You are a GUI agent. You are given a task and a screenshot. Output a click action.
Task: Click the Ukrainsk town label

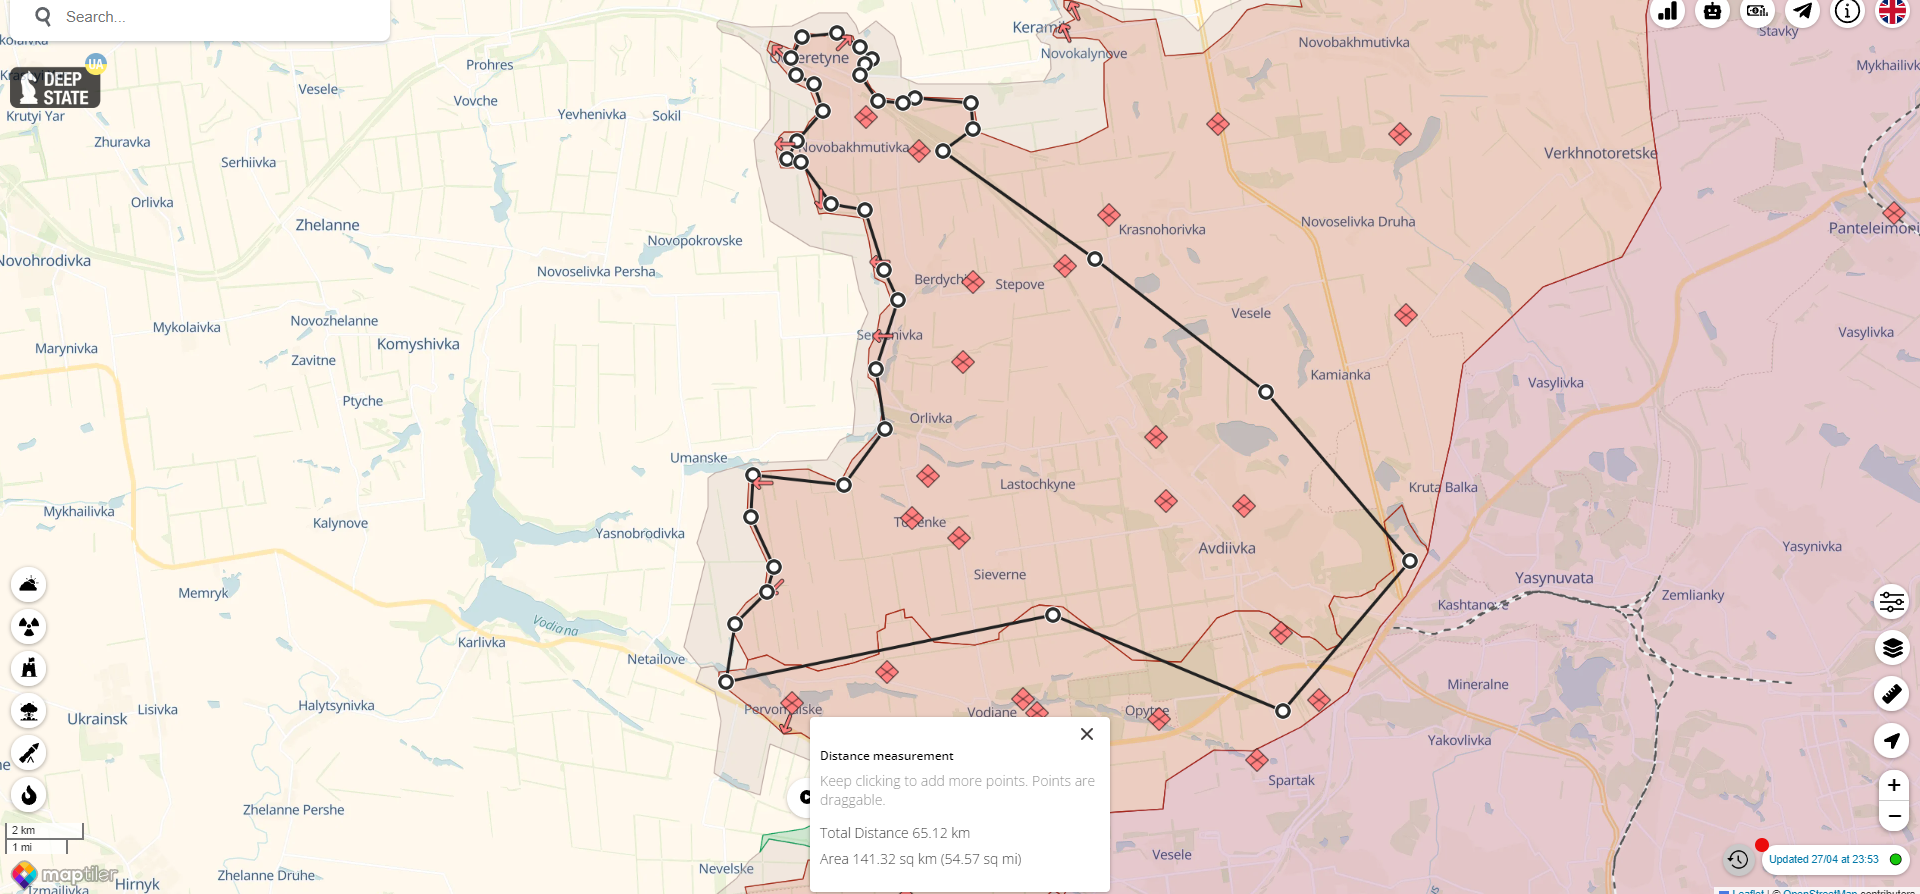coord(97,719)
